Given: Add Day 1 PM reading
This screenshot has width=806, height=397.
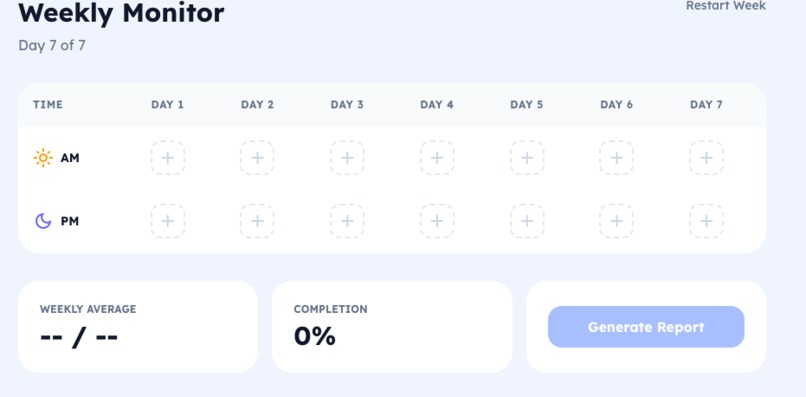Looking at the screenshot, I should [x=168, y=221].
